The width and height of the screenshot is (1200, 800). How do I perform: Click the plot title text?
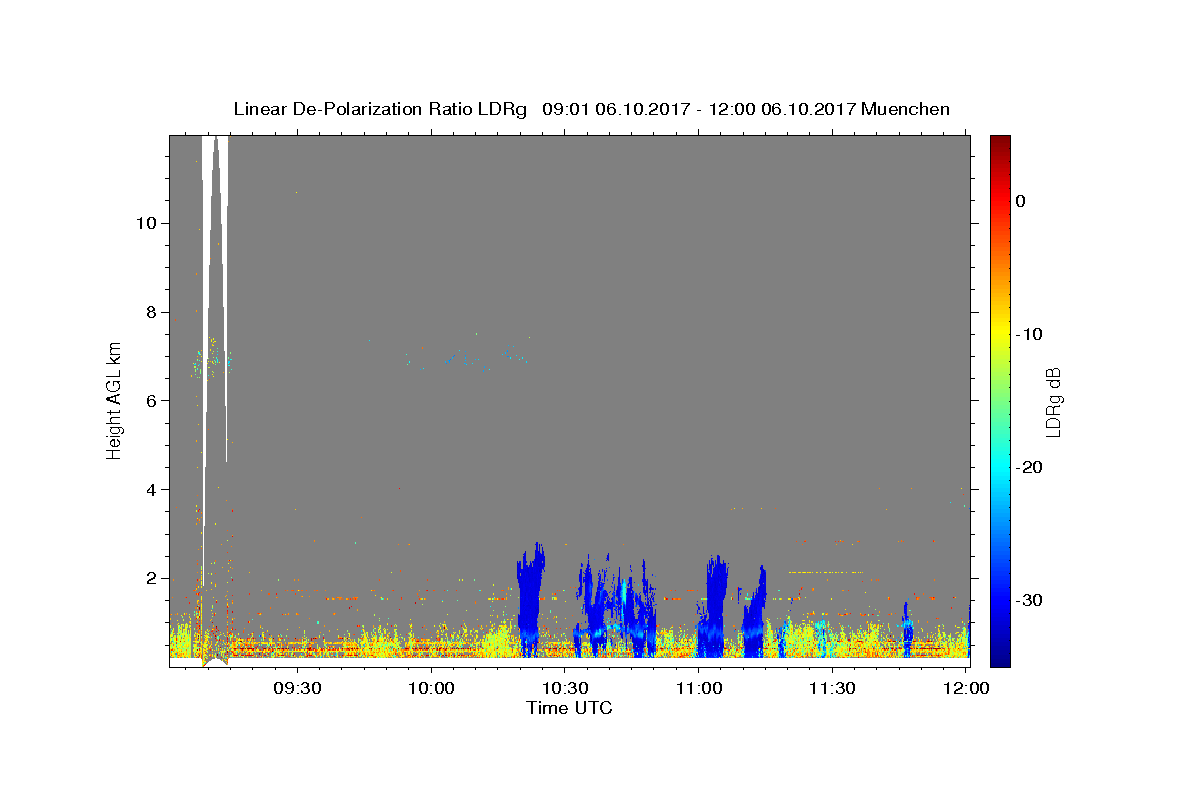point(592,109)
